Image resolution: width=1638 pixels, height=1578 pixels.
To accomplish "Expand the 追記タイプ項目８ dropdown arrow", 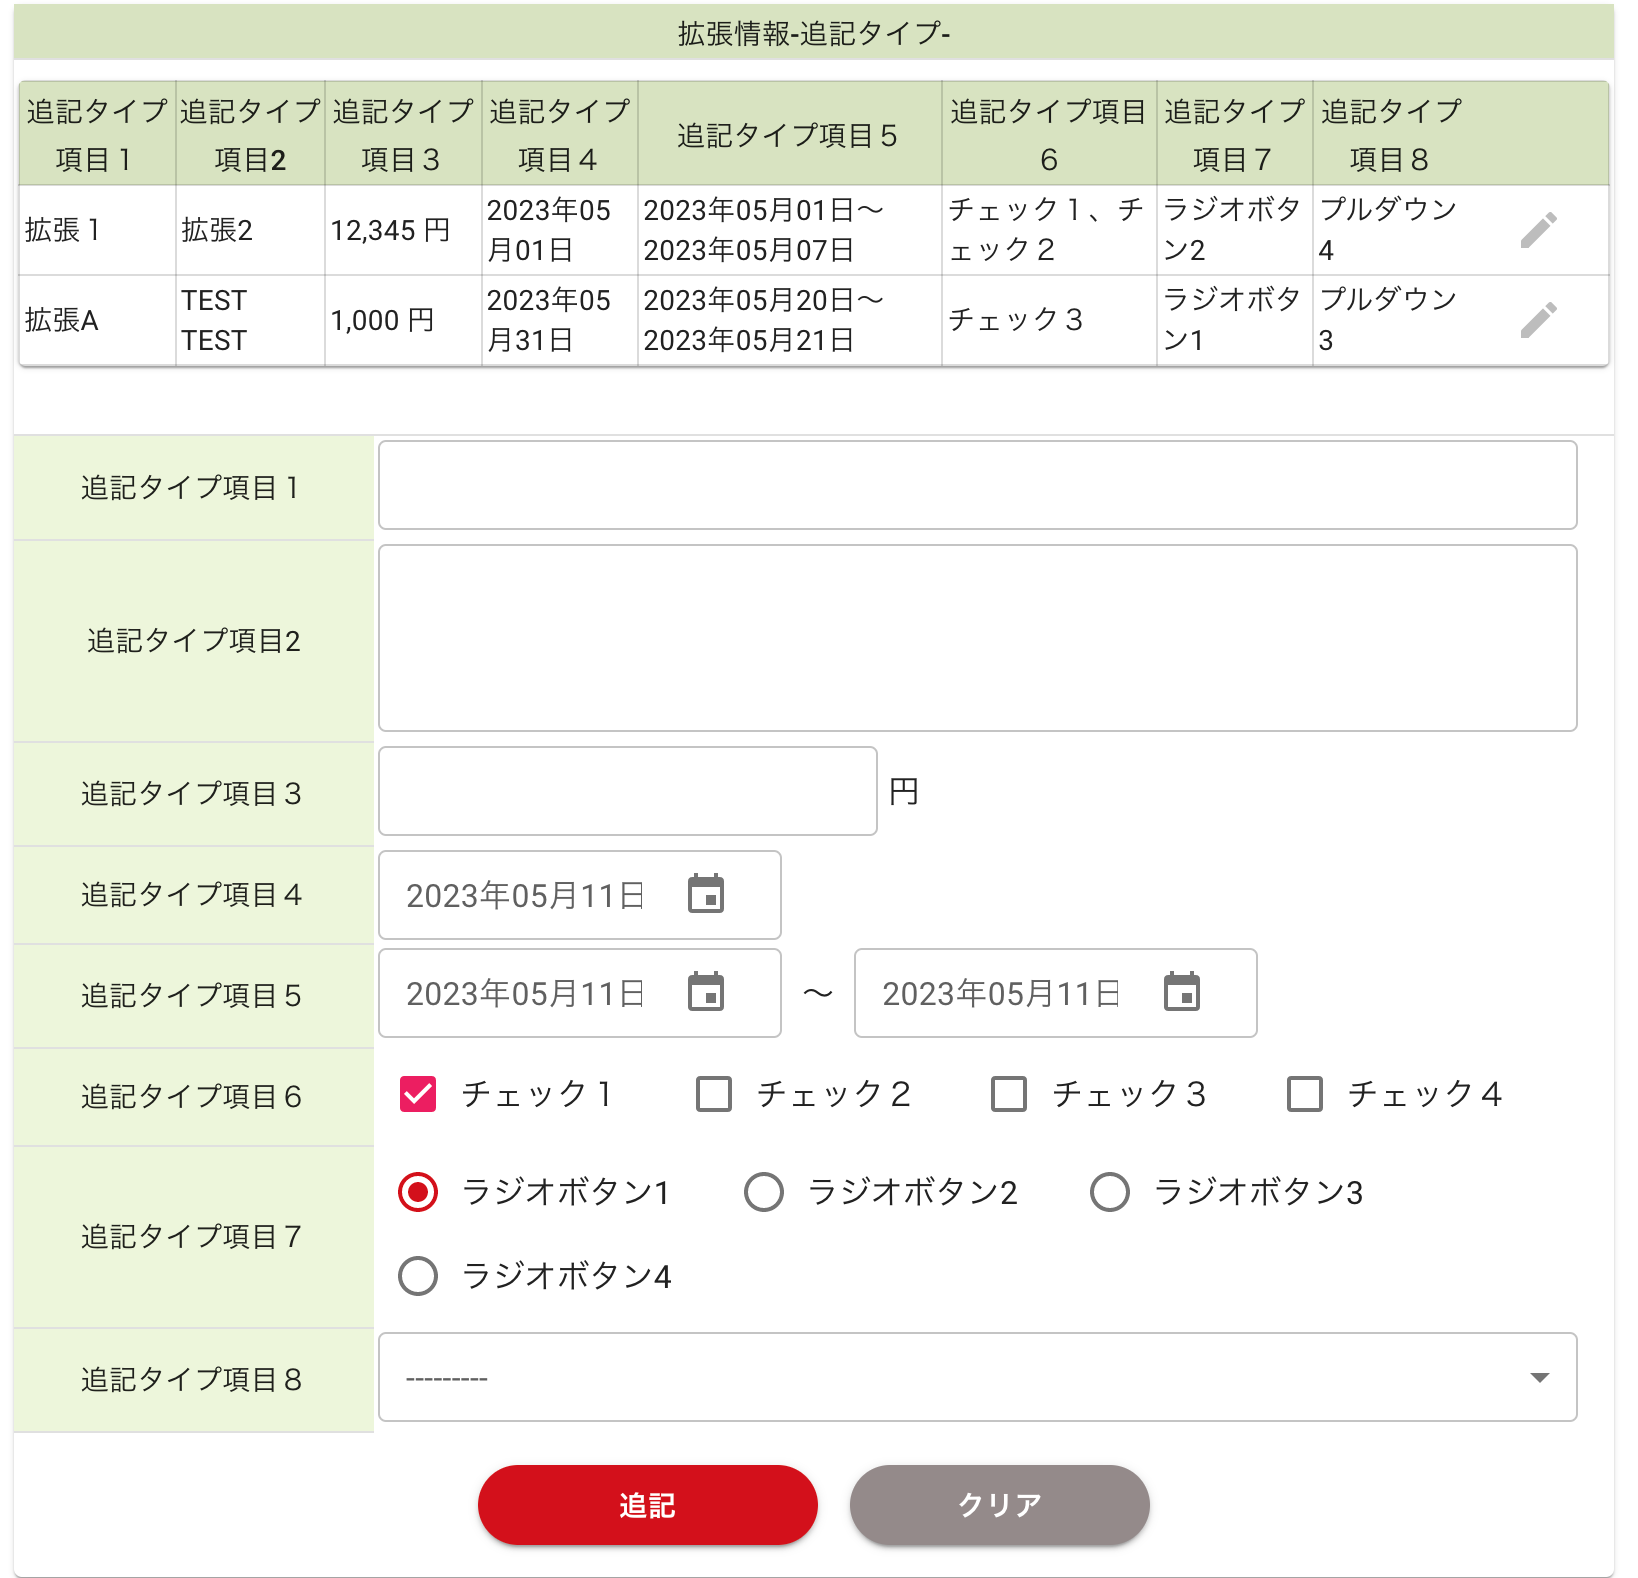I will (x=1539, y=1378).
